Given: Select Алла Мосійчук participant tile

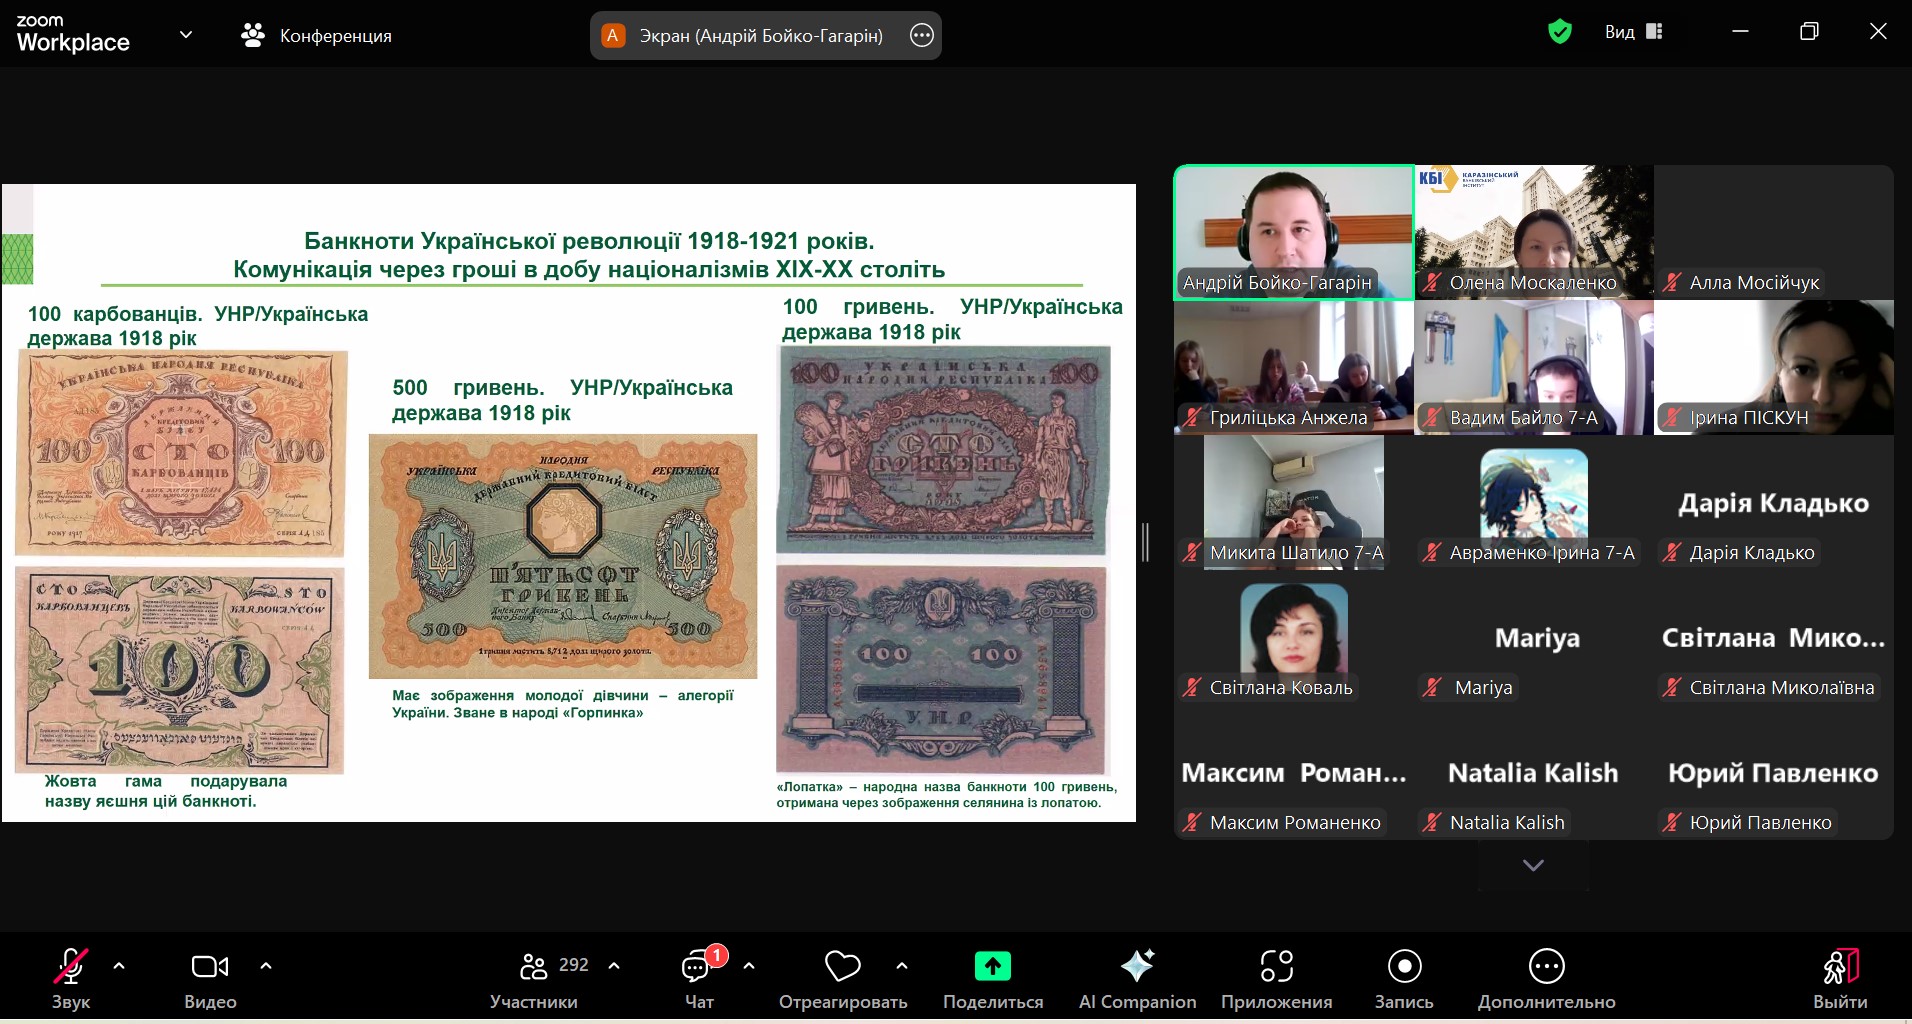Looking at the screenshot, I should (x=1773, y=232).
